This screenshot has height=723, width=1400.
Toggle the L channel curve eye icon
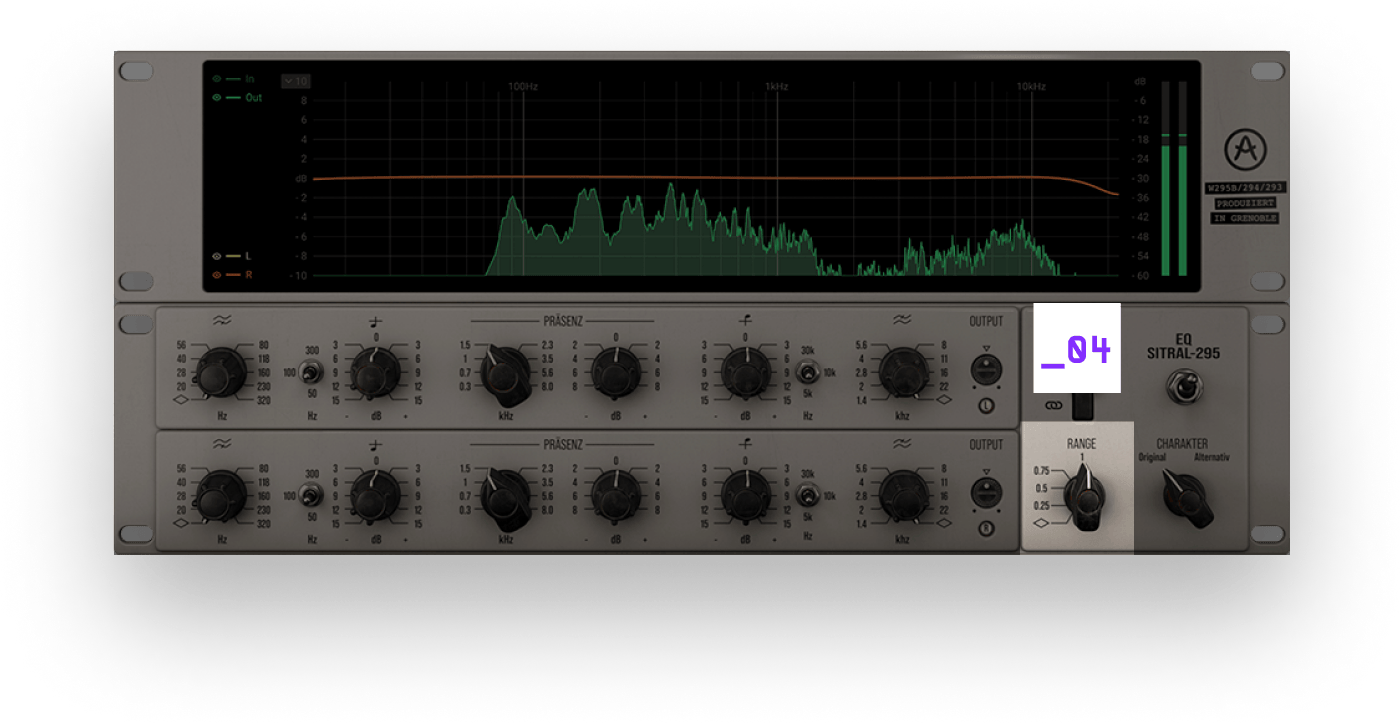[x=216, y=256]
